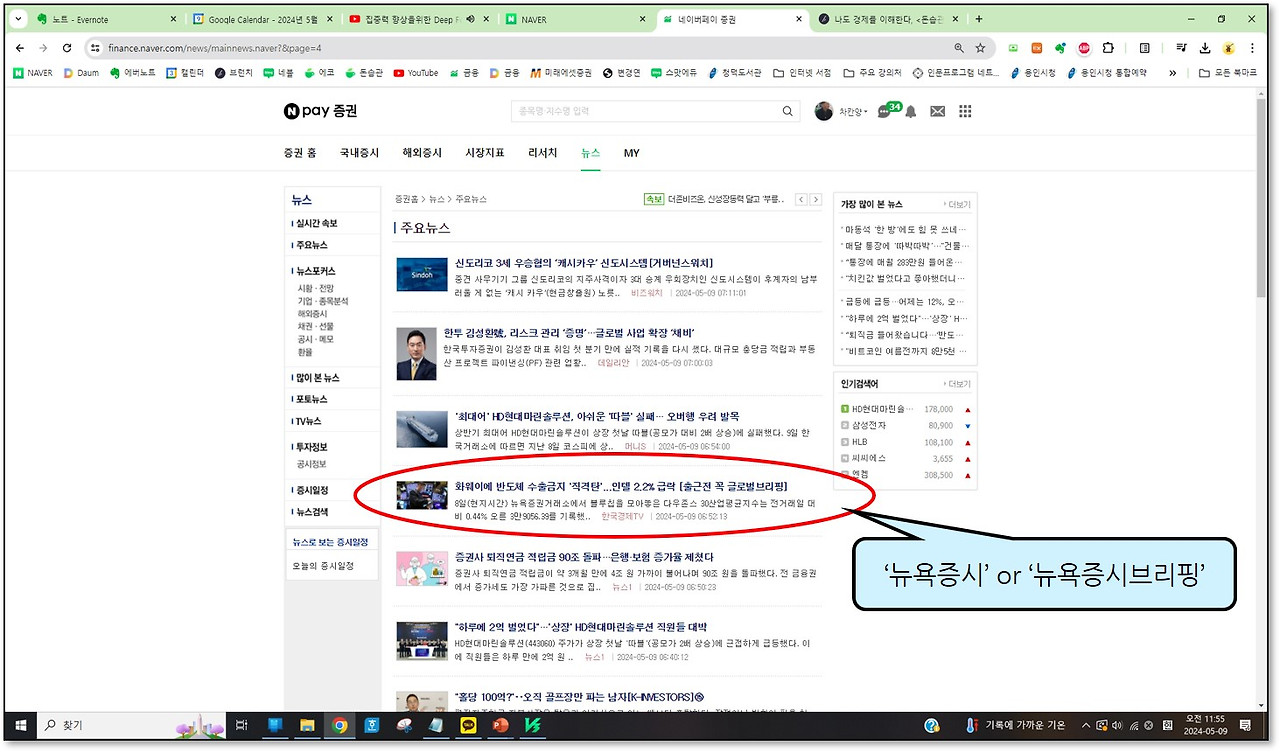Viewport: 1280px width, 752px height.
Task: Open the Sindoh article thumbnail
Action: click(421, 274)
